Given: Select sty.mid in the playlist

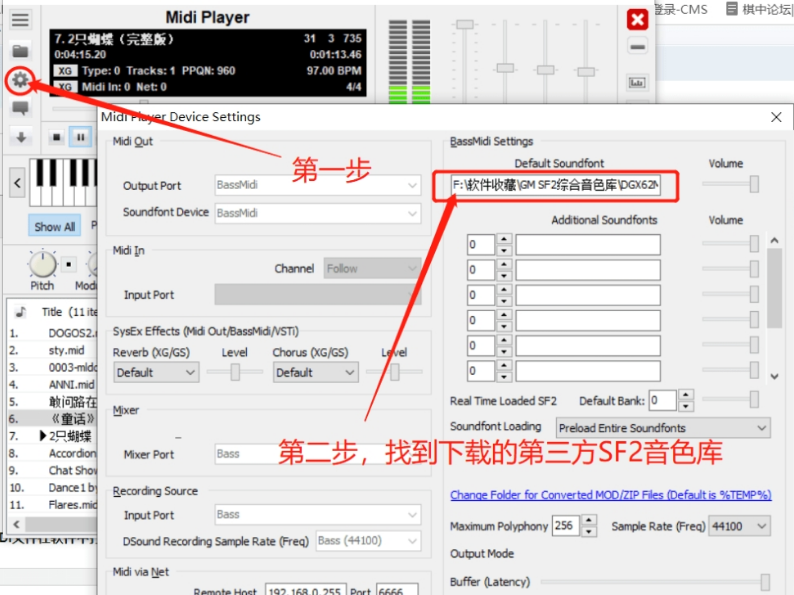Looking at the screenshot, I should coord(64,350).
